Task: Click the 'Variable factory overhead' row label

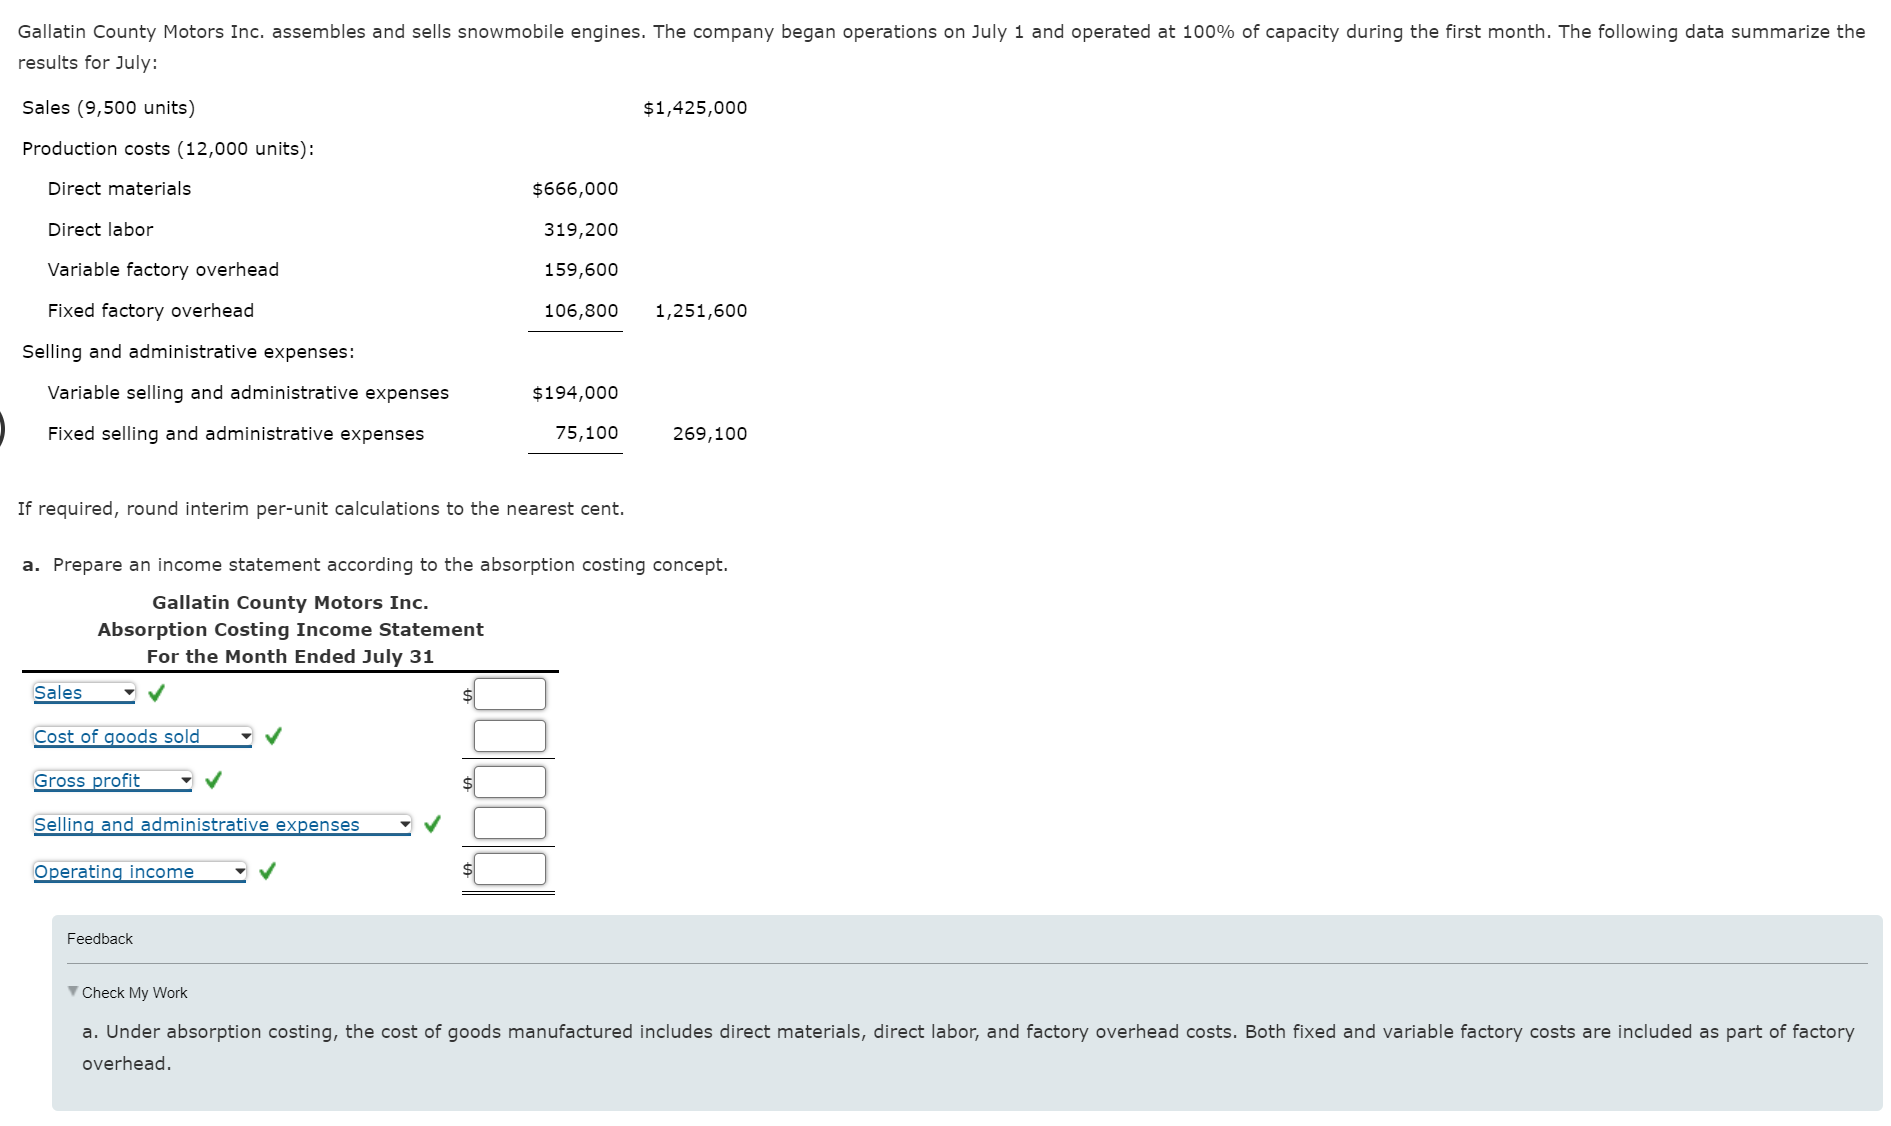Action: click(x=163, y=270)
